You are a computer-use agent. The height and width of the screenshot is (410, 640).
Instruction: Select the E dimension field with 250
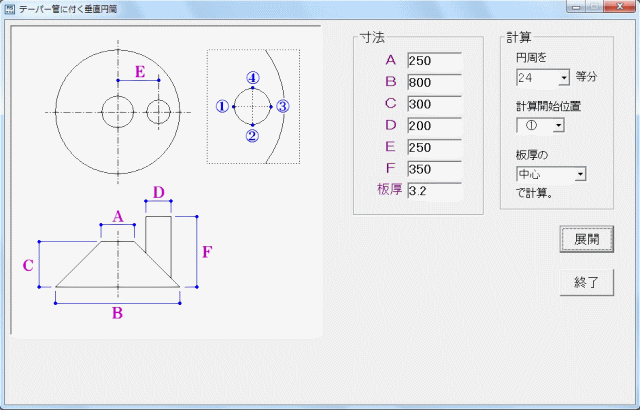[435, 147]
